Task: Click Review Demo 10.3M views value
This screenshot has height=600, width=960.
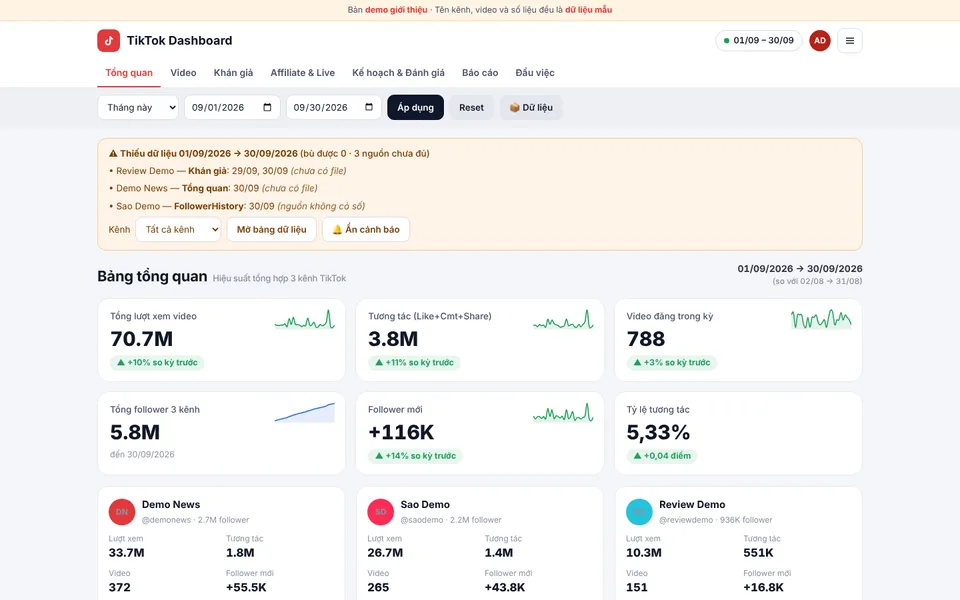Action: point(643,552)
